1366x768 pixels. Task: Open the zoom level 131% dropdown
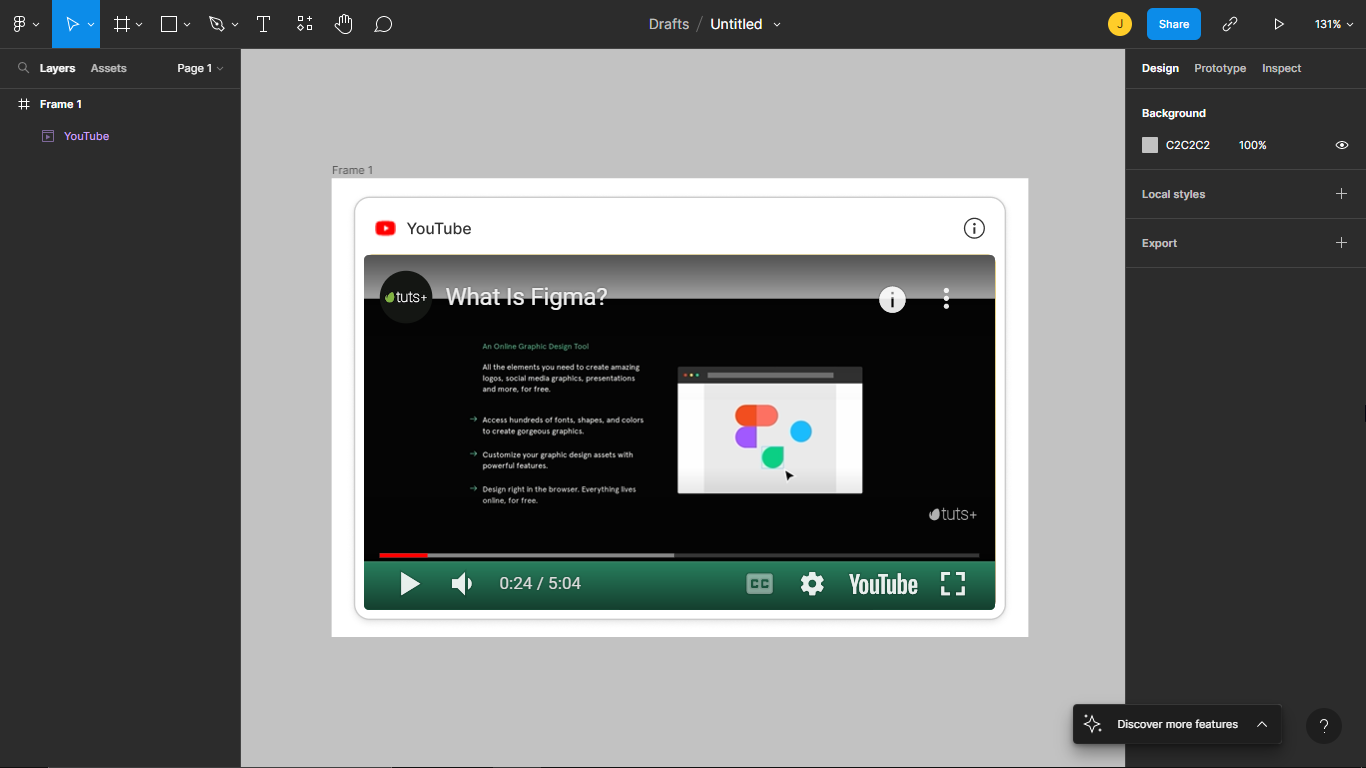1333,24
